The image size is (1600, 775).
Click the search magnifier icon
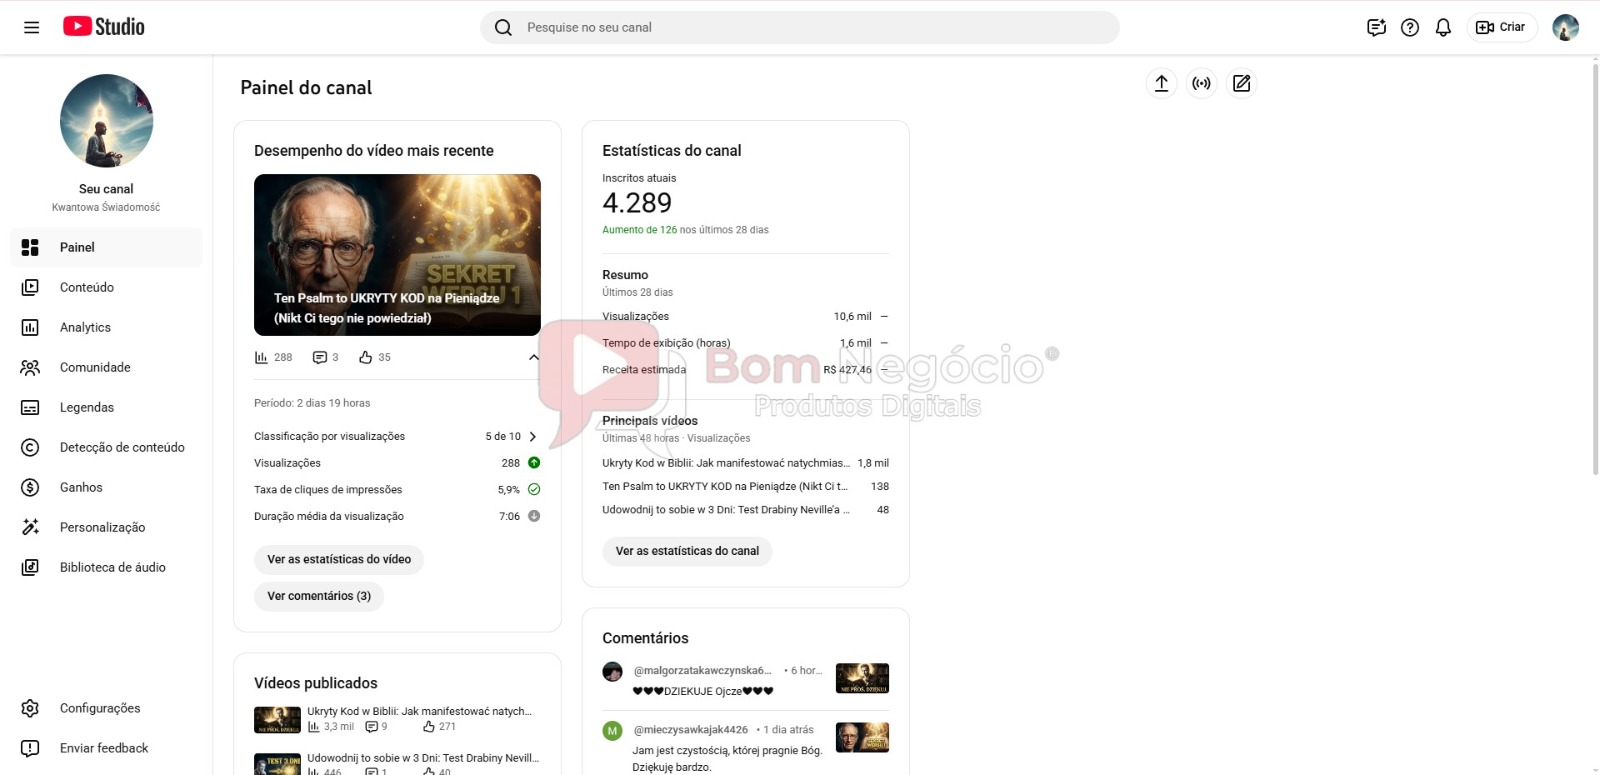(x=503, y=27)
